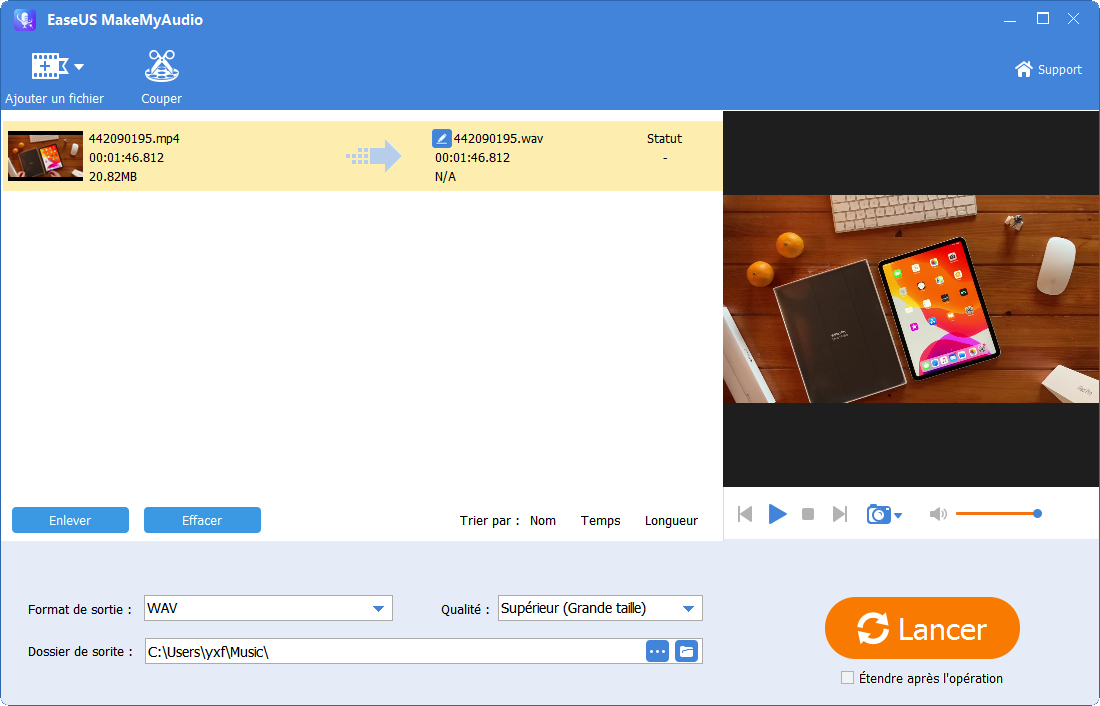Image resolution: width=1100 pixels, height=706 pixels.
Task: Skip to previous track in the player
Action: click(x=745, y=514)
